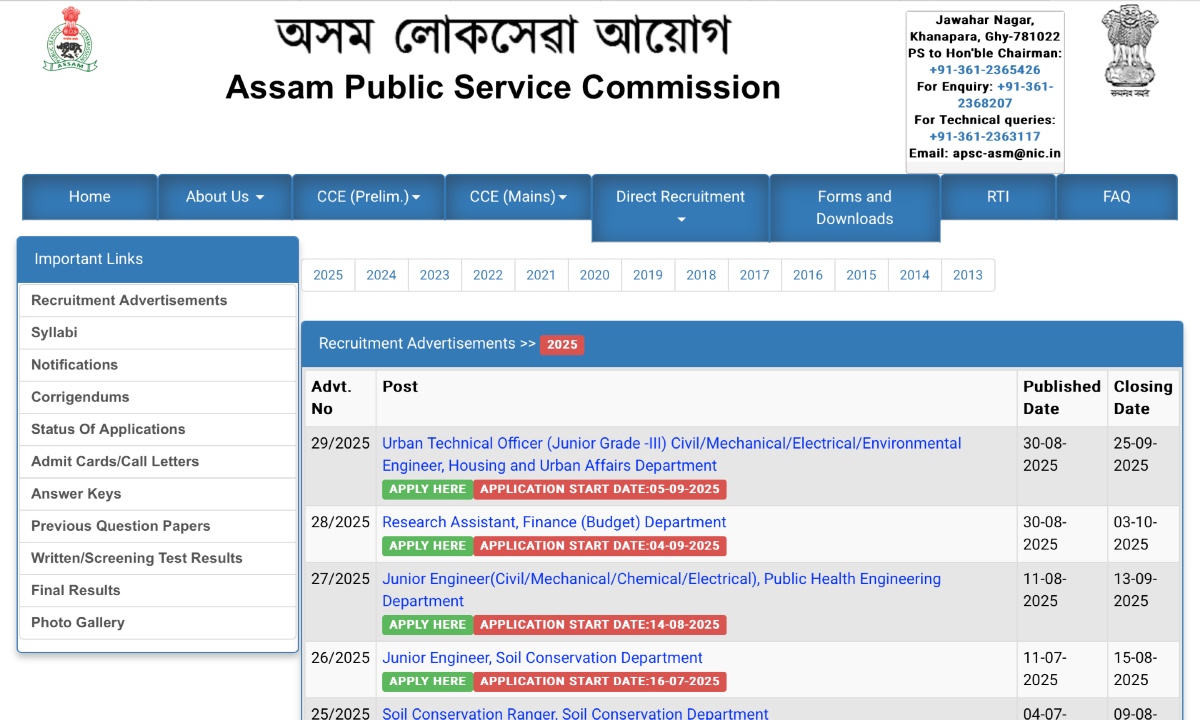Image resolution: width=1200 pixels, height=720 pixels.
Task: Select the 2025 year tab
Action: tap(328, 275)
